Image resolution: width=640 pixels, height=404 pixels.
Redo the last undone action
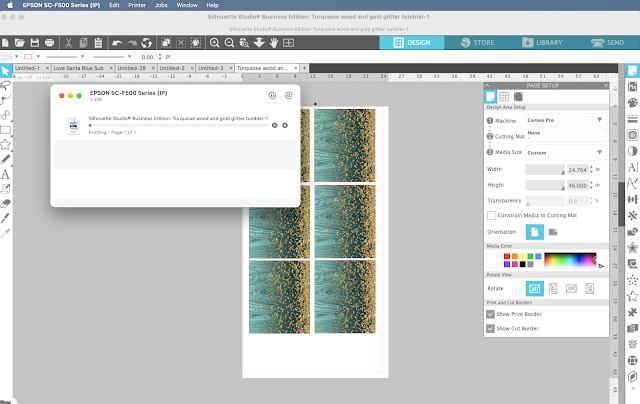tap(132, 42)
